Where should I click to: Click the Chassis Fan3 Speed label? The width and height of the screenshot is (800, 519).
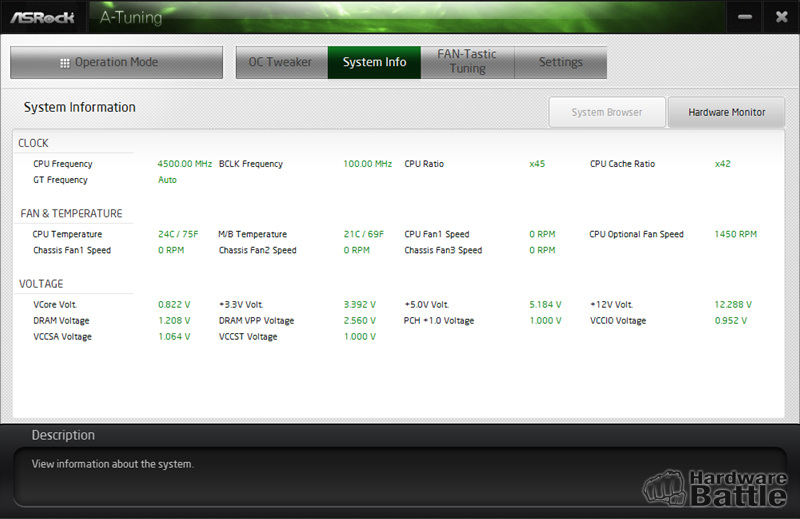tap(443, 250)
